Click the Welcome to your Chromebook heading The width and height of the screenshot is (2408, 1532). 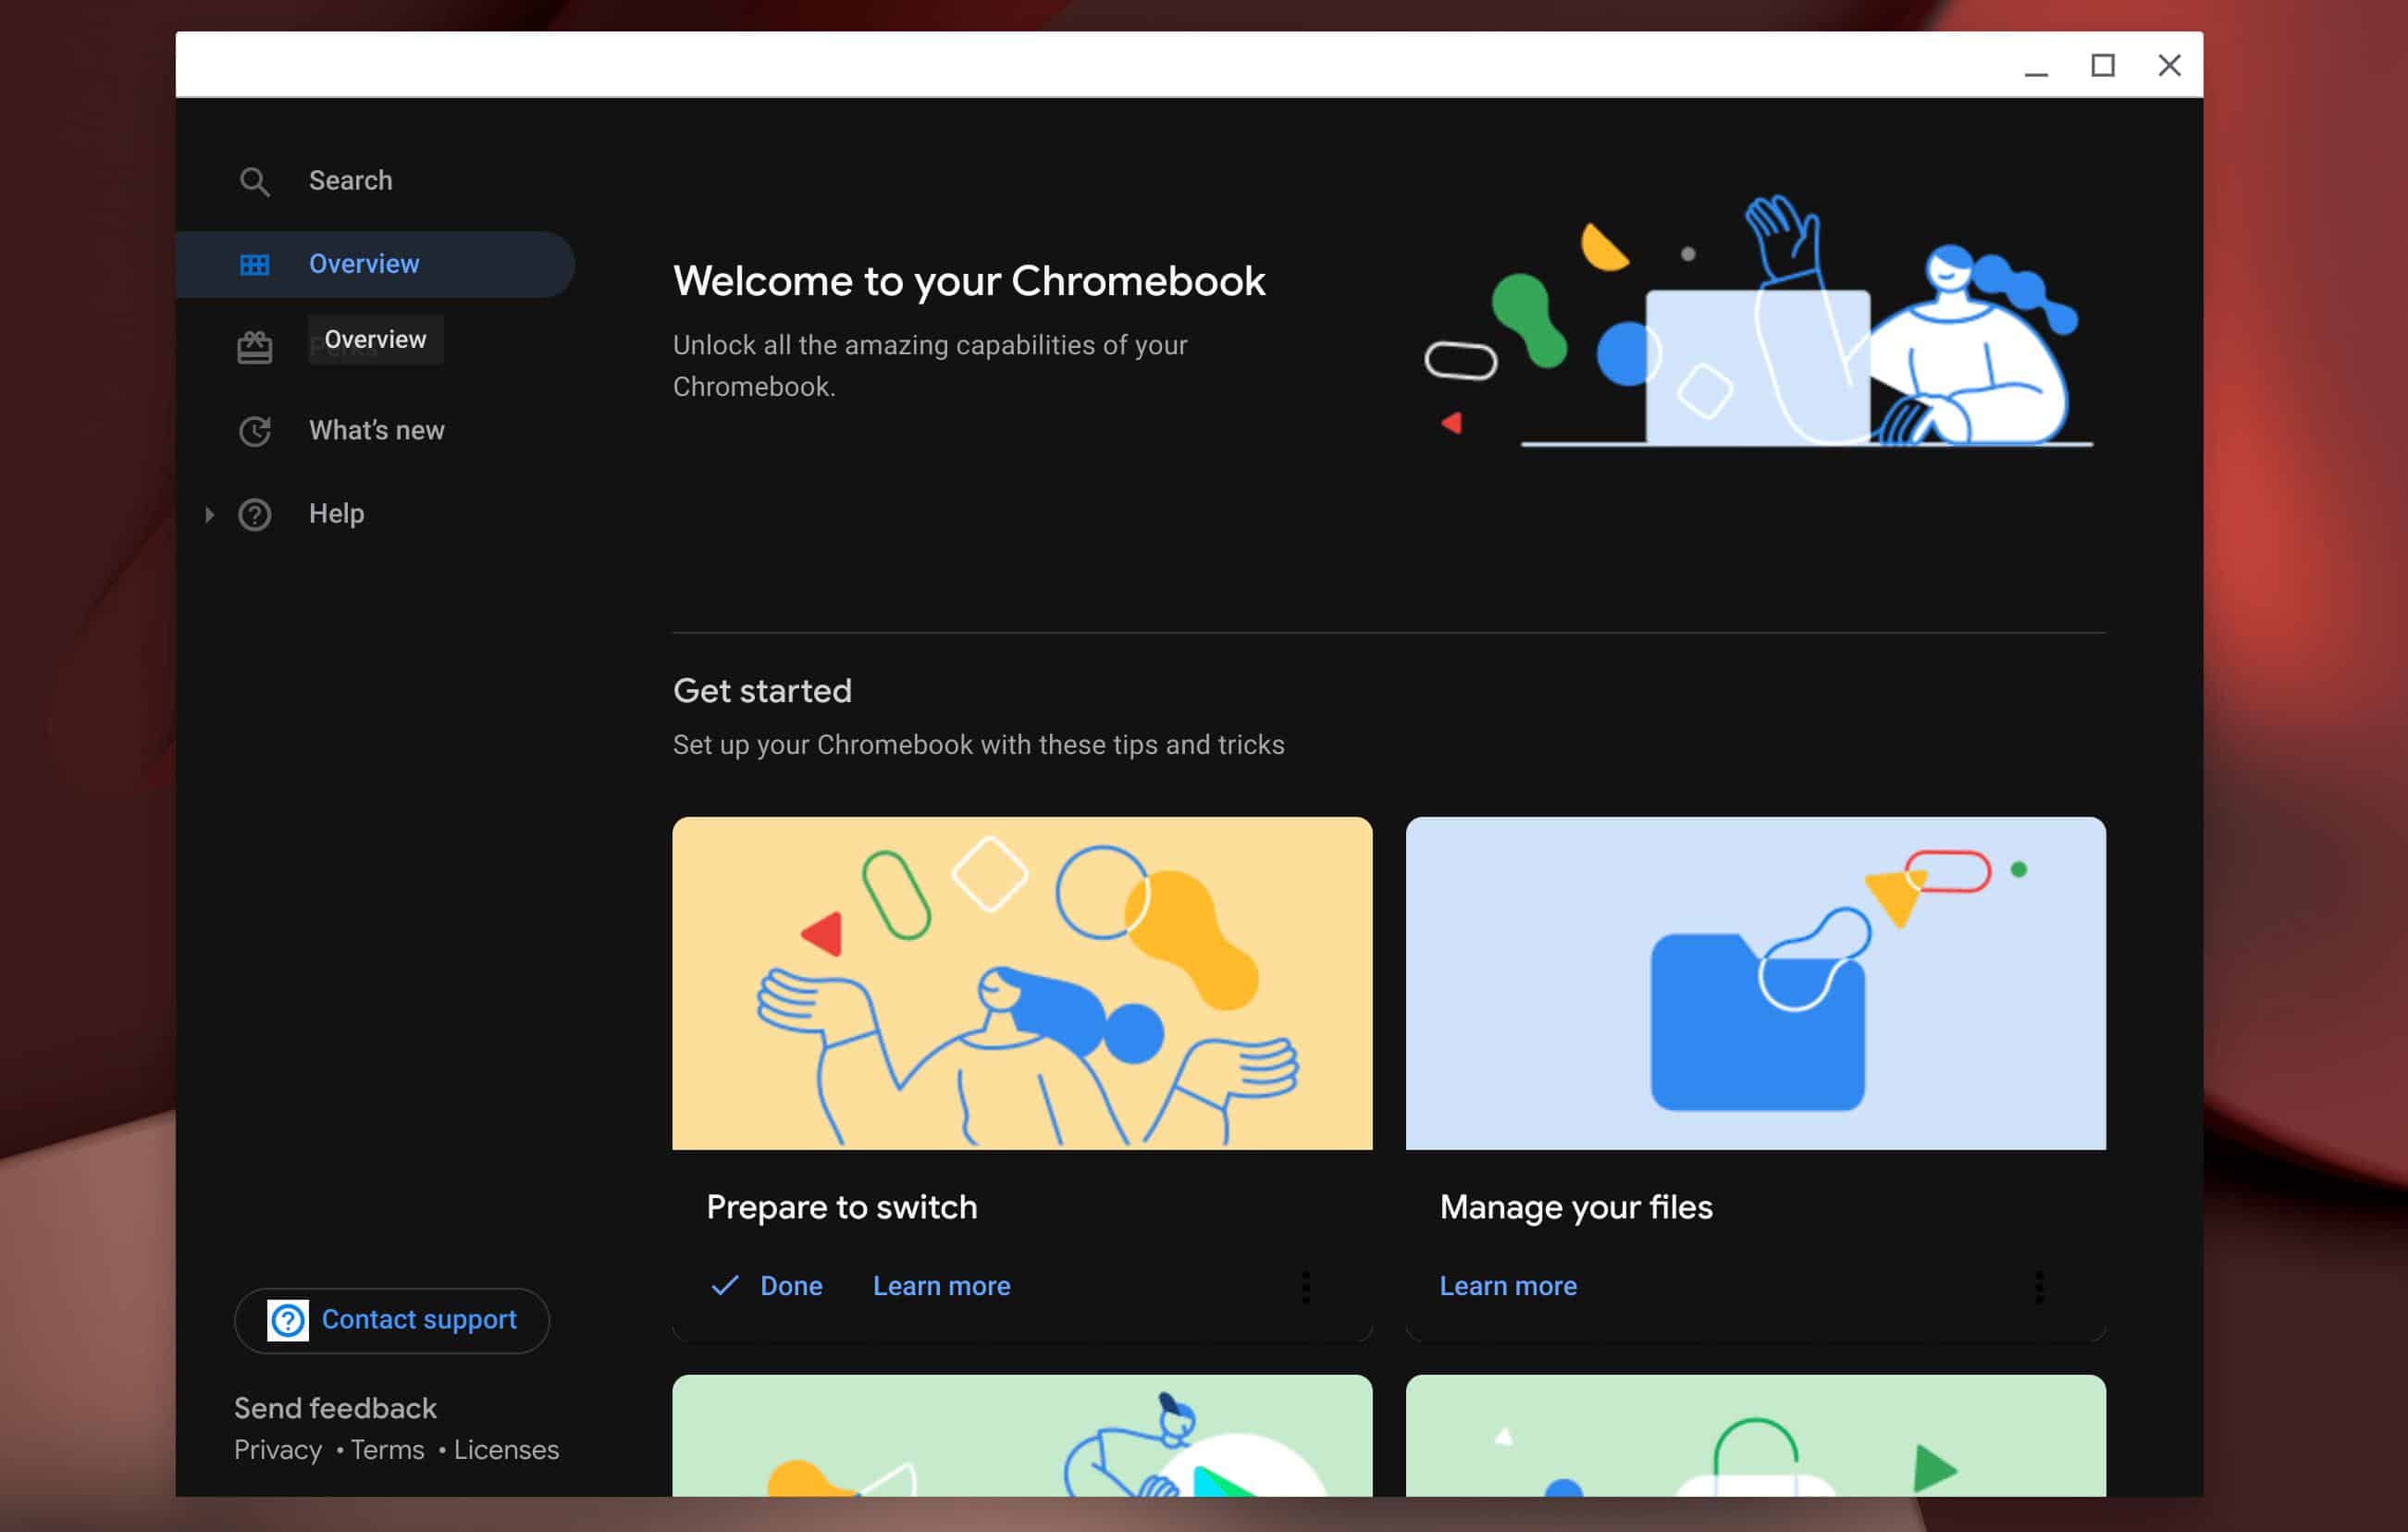[x=969, y=281]
